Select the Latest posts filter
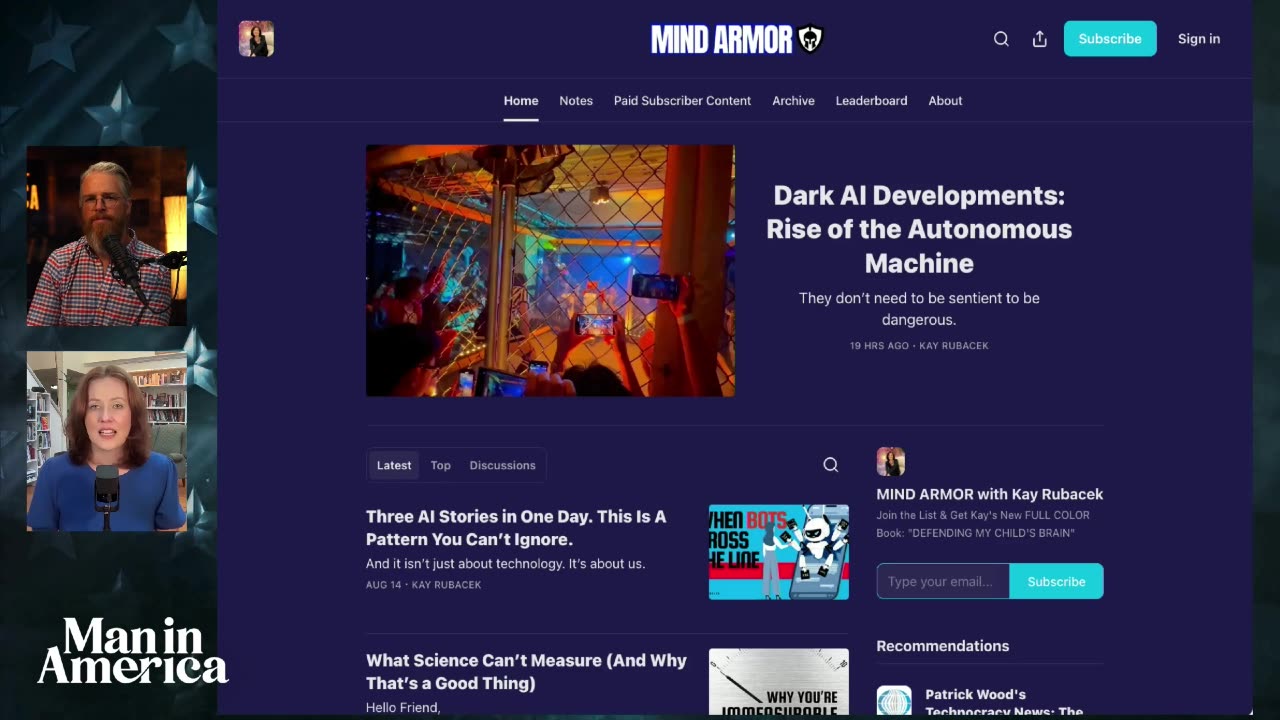The width and height of the screenshot is (1280, 720). [x=394, y=465]
